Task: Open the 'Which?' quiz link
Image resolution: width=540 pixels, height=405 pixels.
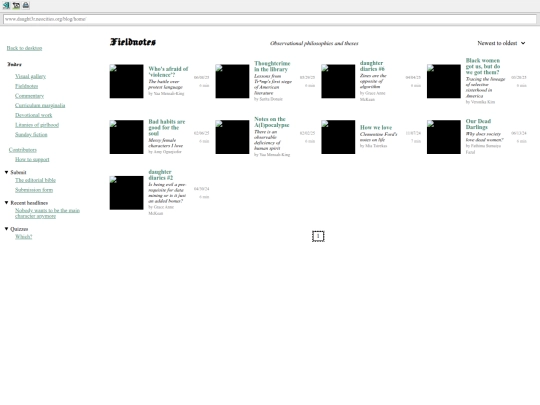Action: coord(23,237)
